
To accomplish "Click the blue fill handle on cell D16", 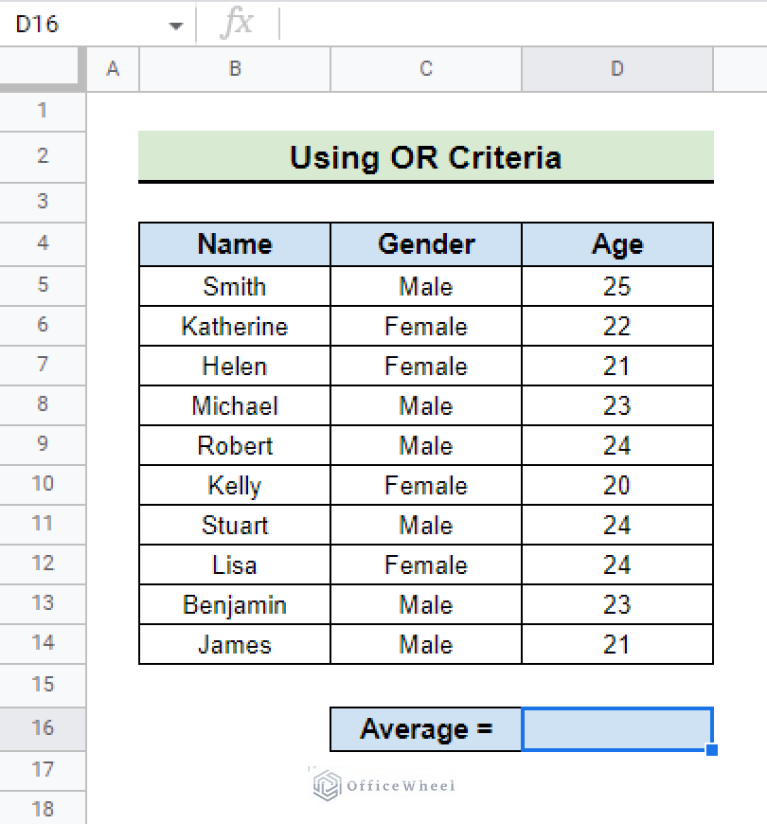I will [711, 747].
